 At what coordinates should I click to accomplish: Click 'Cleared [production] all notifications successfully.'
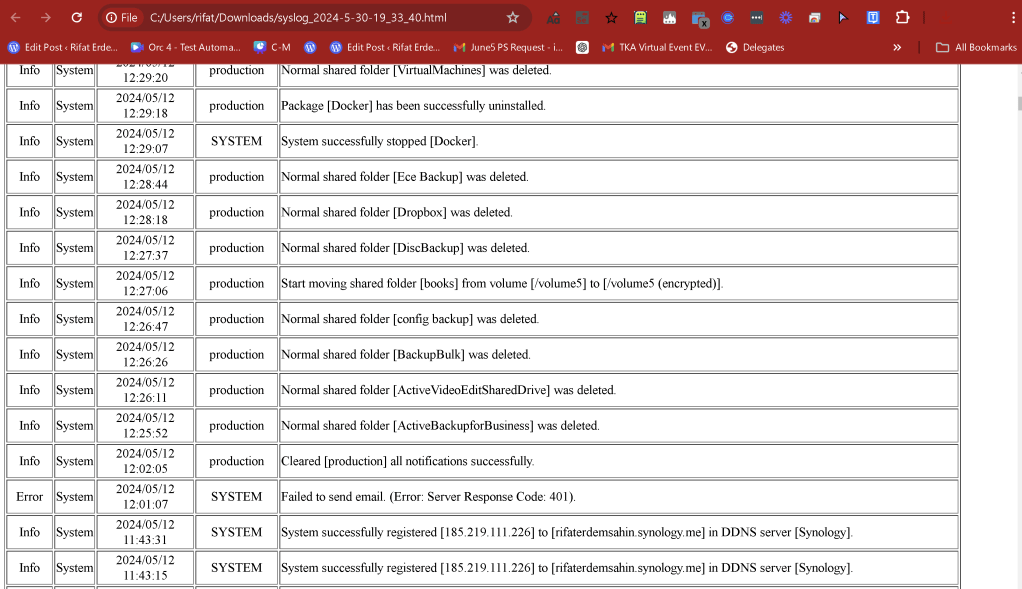(407, 461)
